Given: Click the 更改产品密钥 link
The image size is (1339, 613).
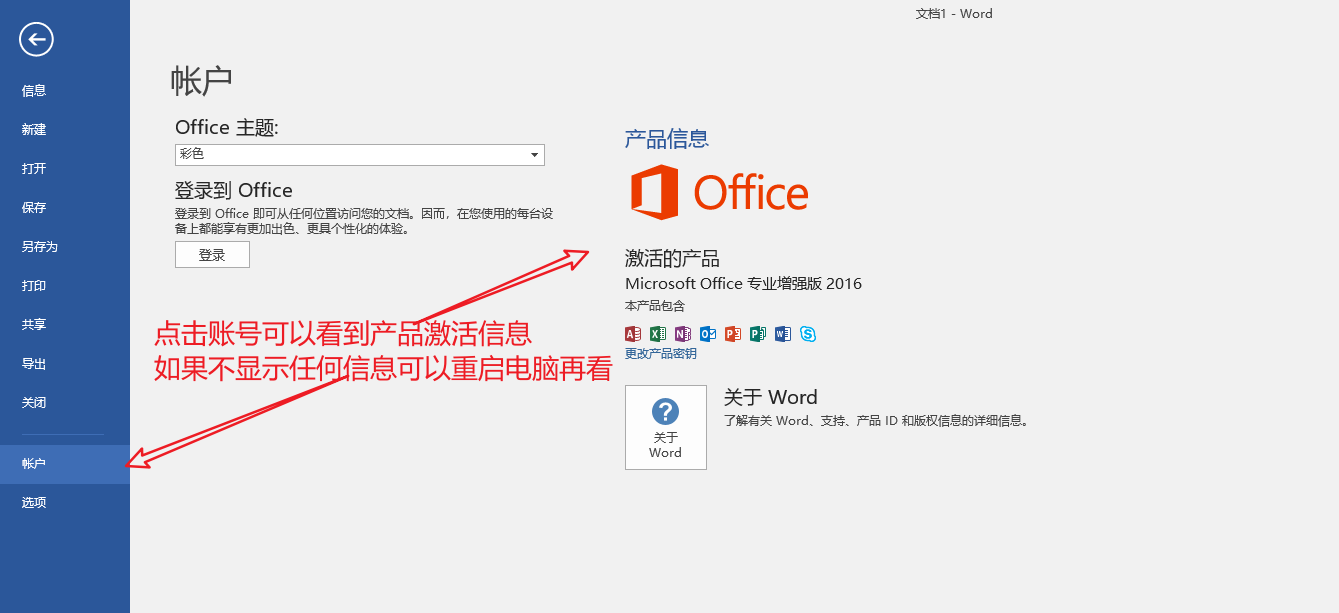Looking at the screenshot, I should tap(661, 354).
